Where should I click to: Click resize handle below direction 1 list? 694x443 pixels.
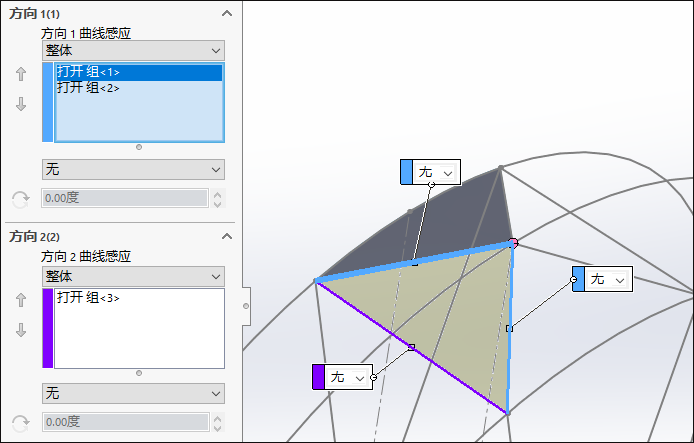[139, 147]
